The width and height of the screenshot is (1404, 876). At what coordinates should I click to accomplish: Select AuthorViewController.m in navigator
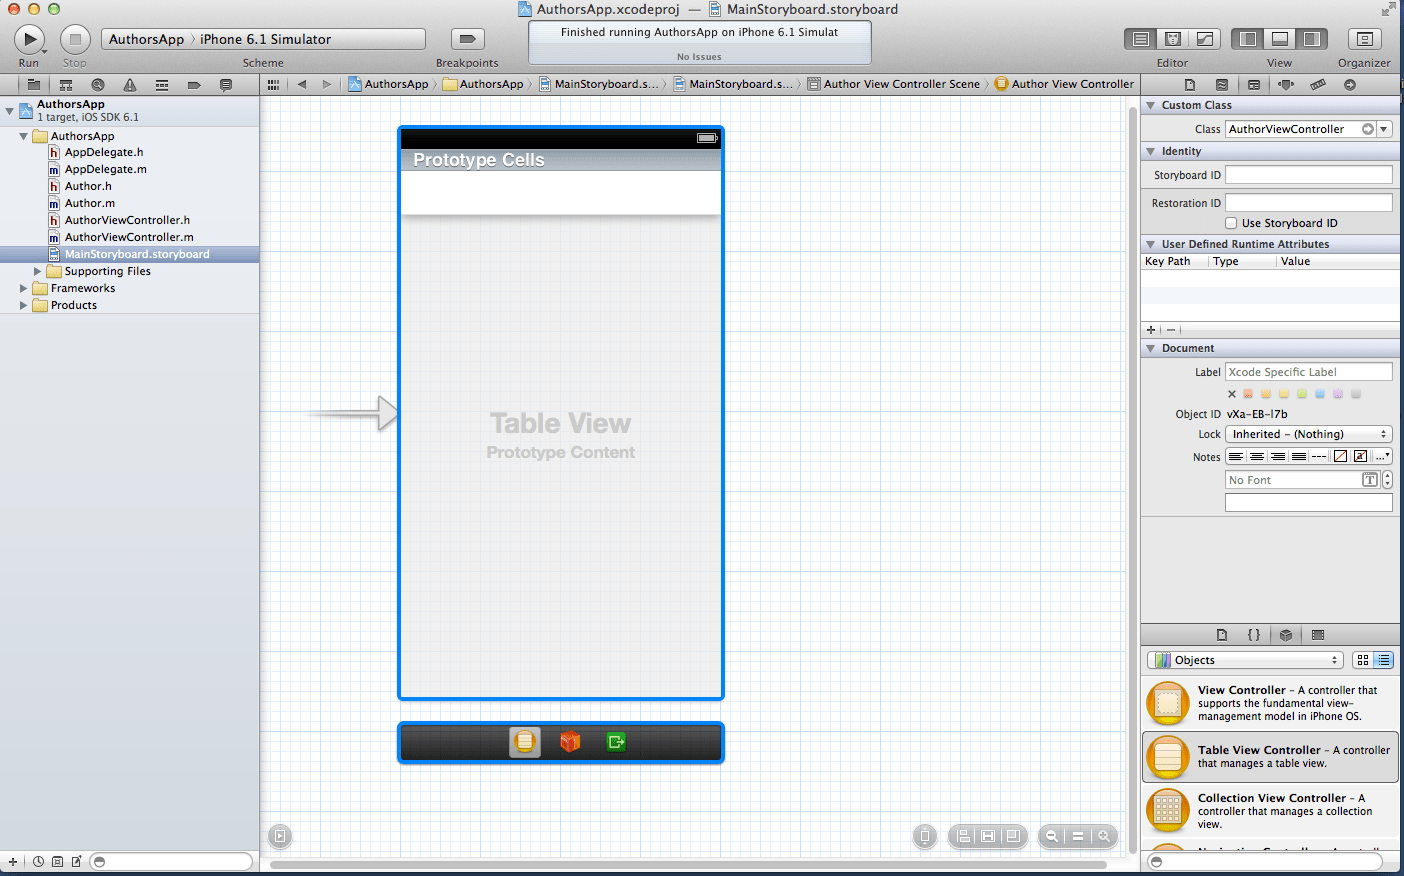[x=129, y=237]
